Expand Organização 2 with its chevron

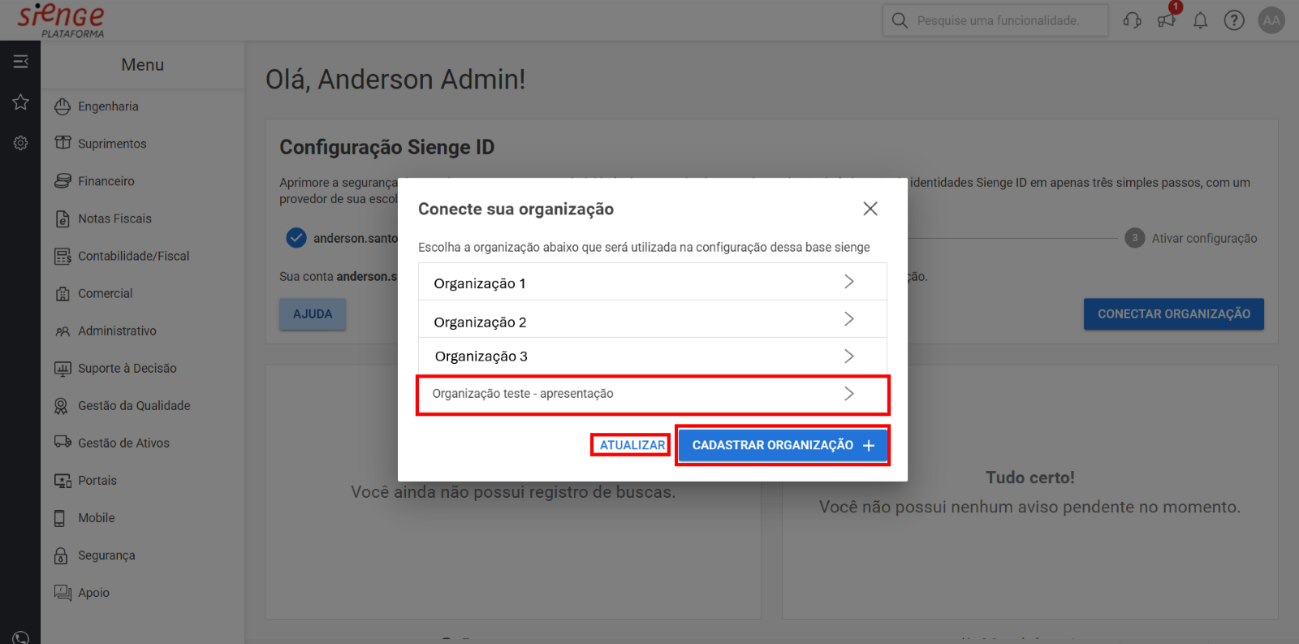[x=849, y=319]
